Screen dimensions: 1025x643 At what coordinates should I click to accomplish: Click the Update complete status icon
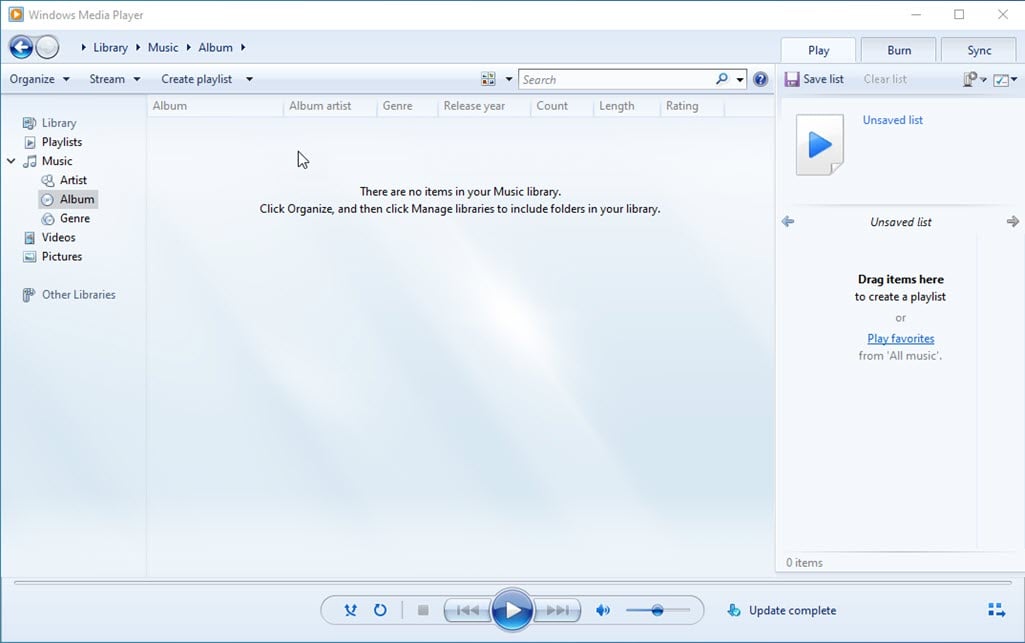click(733, 610)
